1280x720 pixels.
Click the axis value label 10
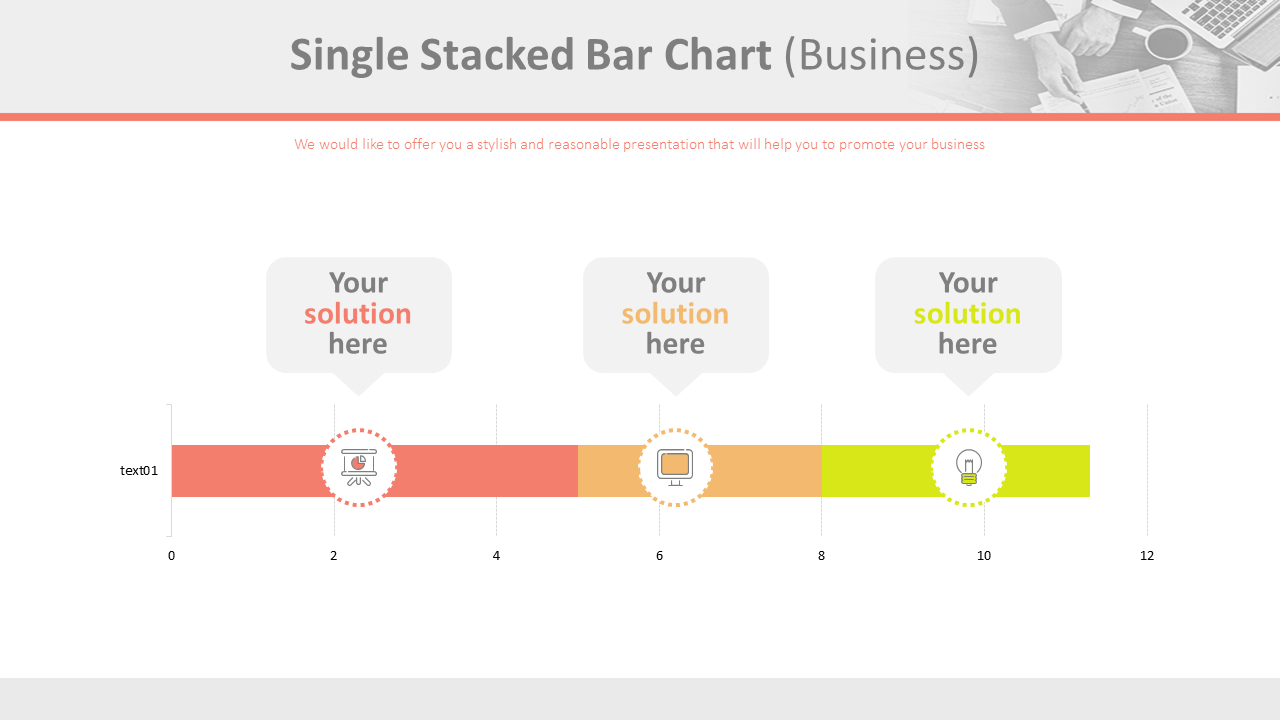coord(984,556)
